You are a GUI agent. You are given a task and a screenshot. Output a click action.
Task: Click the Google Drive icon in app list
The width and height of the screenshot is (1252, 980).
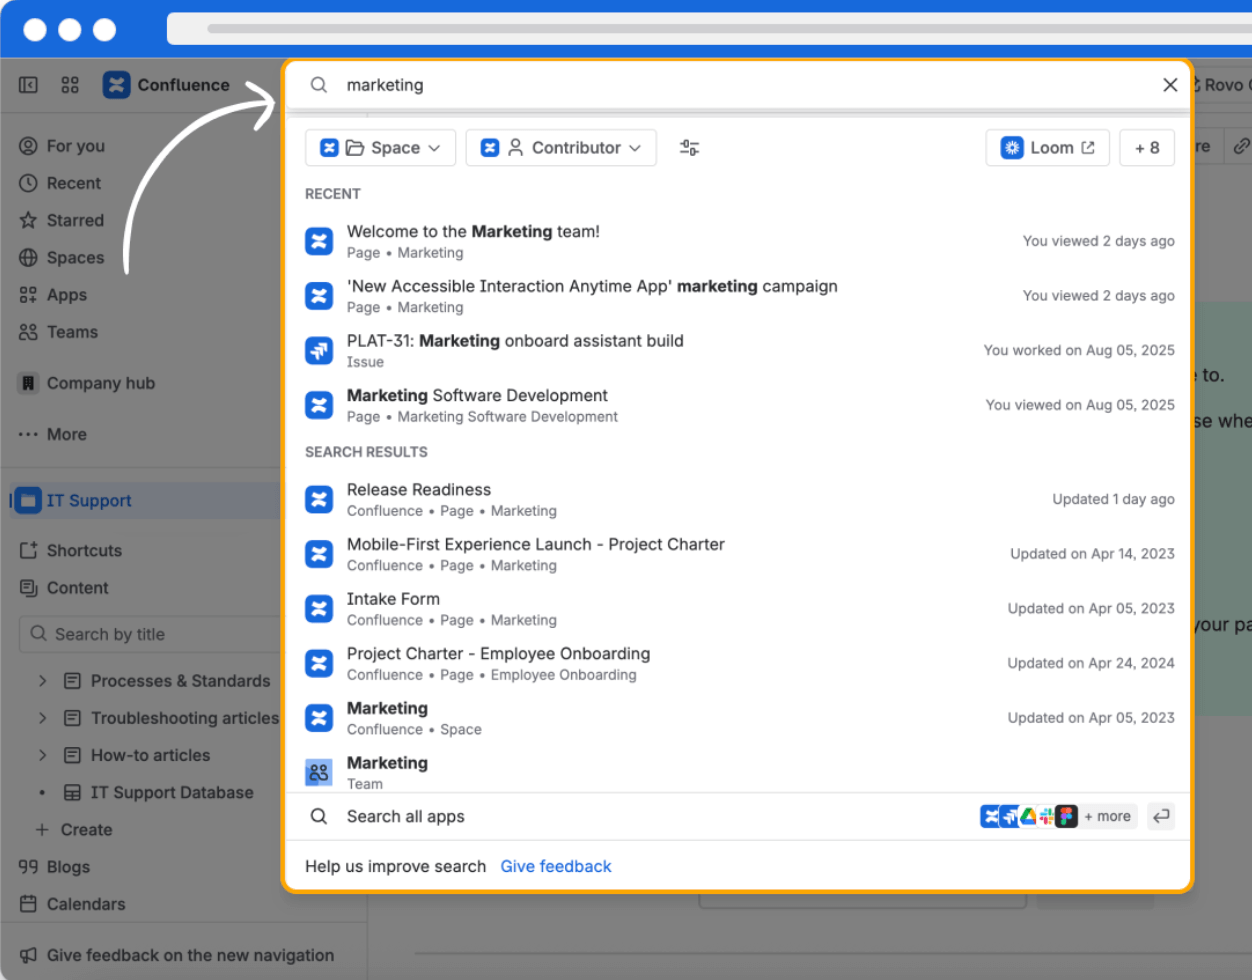click(x=1028, y=816)
